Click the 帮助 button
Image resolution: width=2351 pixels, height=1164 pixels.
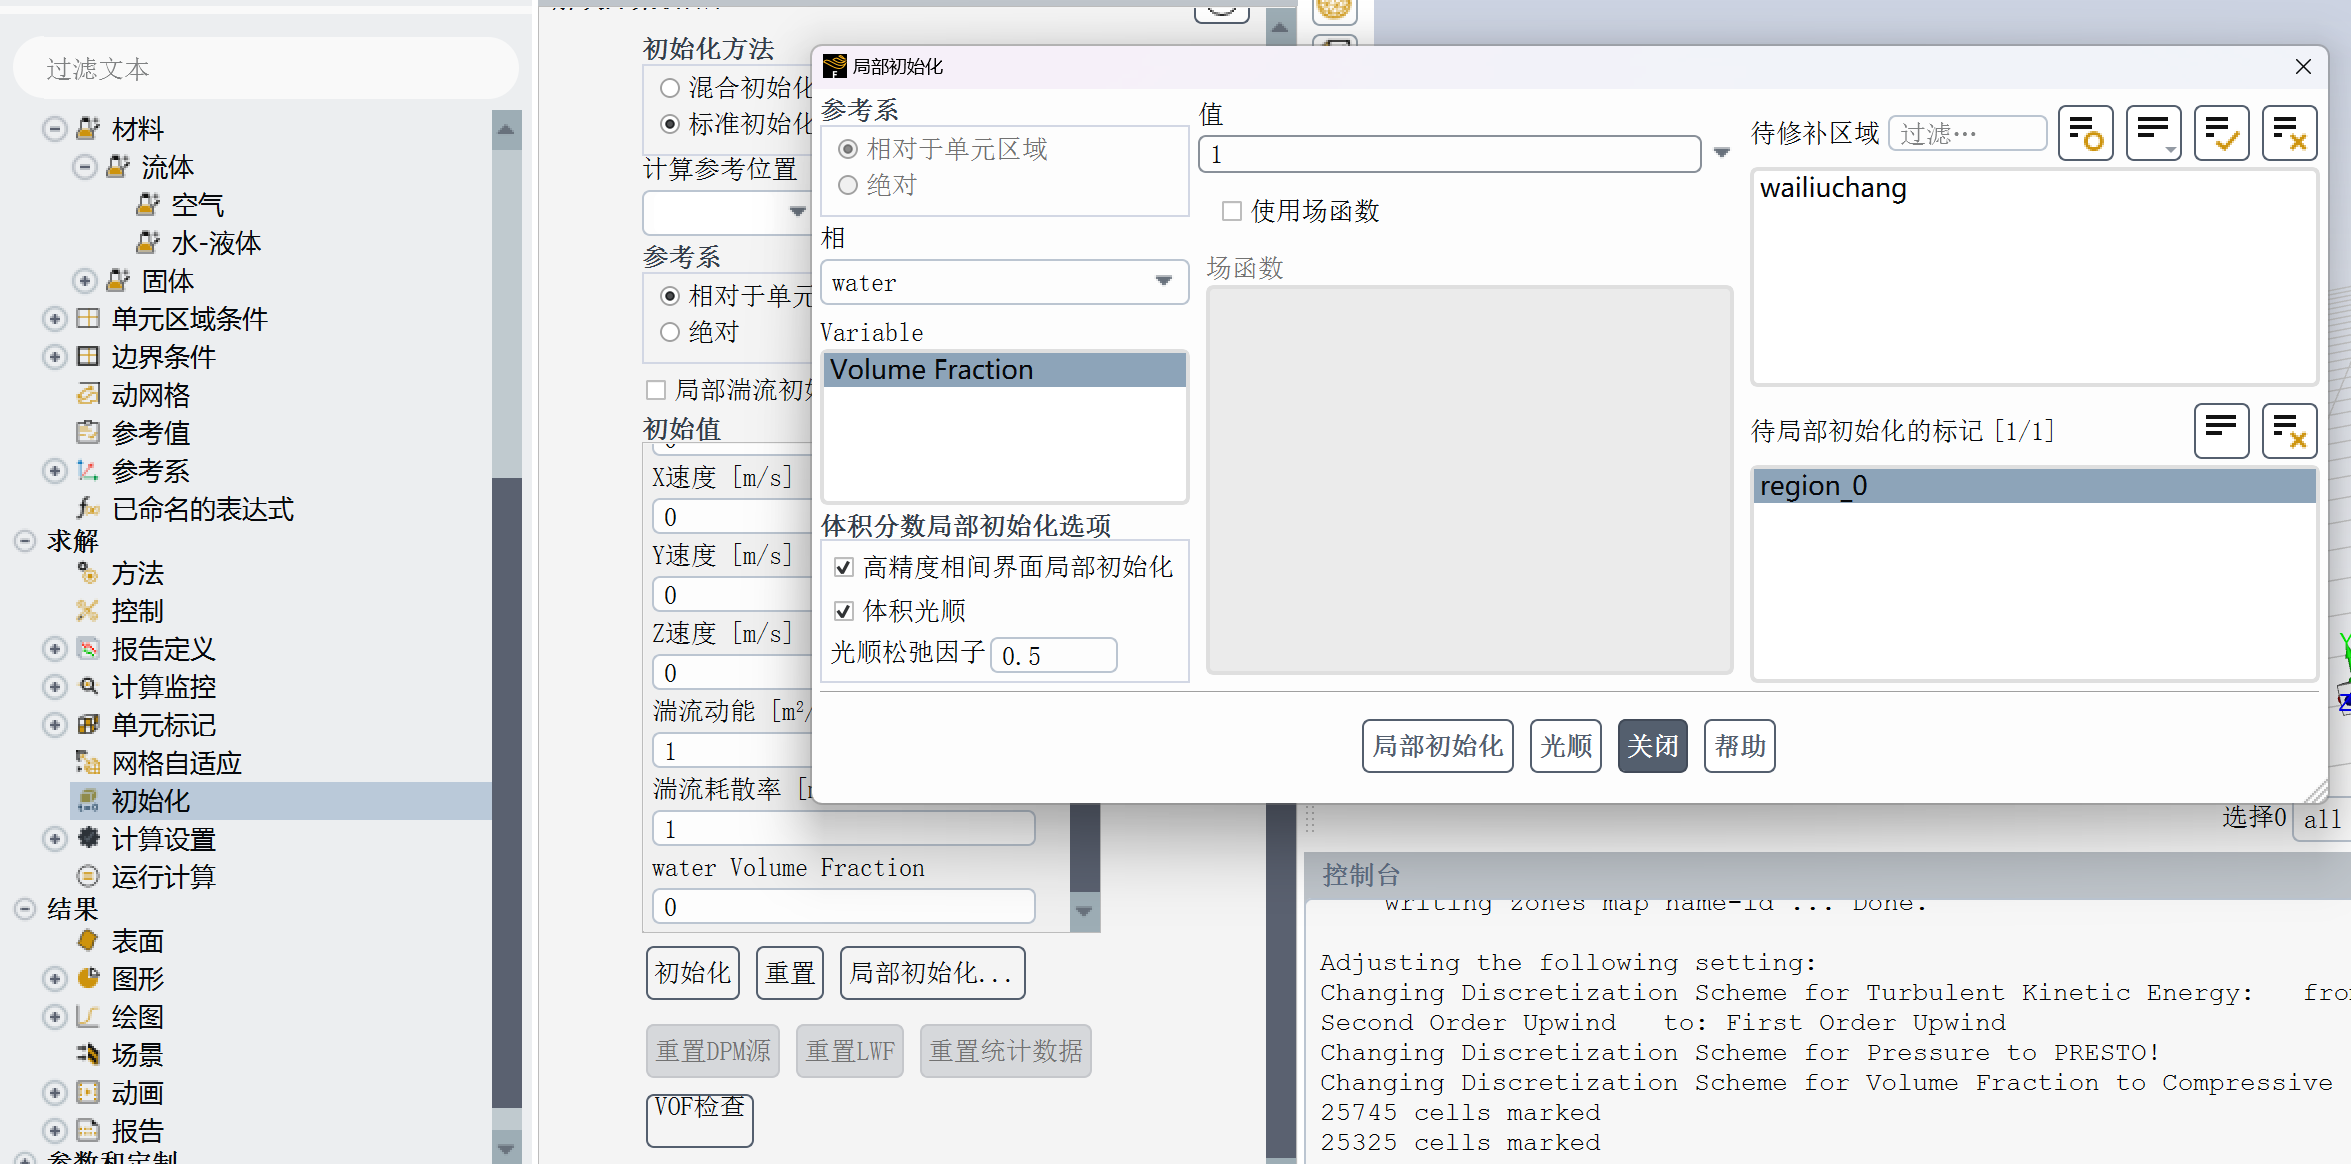[1739, 746]
